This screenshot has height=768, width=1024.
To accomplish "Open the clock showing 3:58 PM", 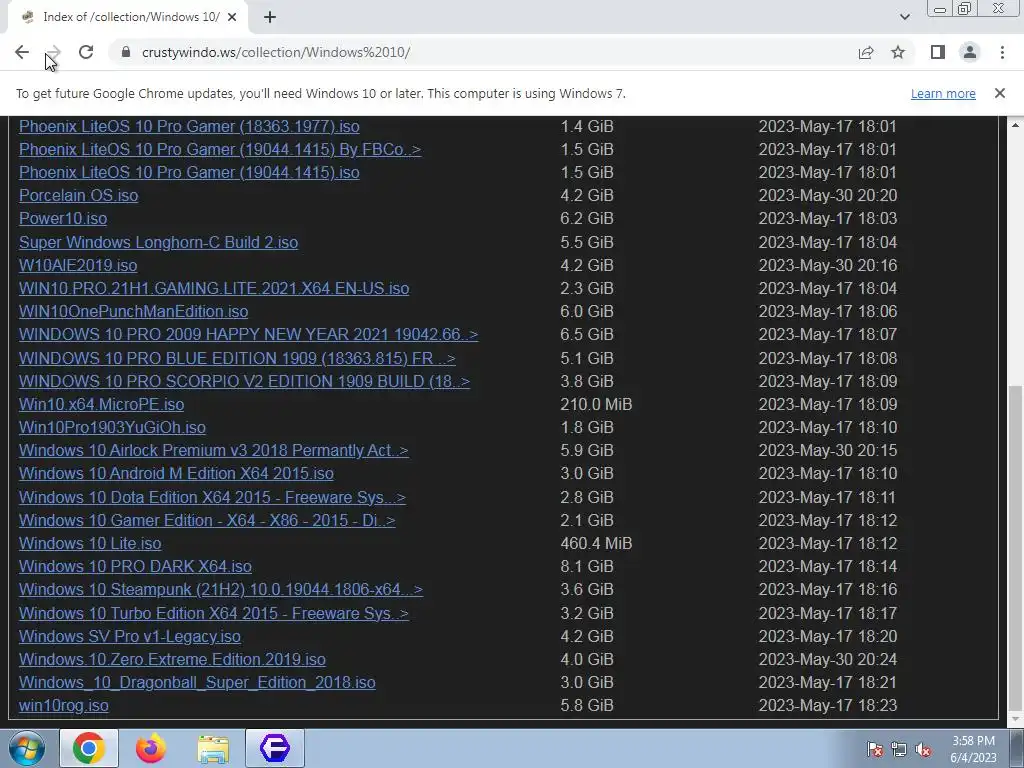I will [973, 749].
